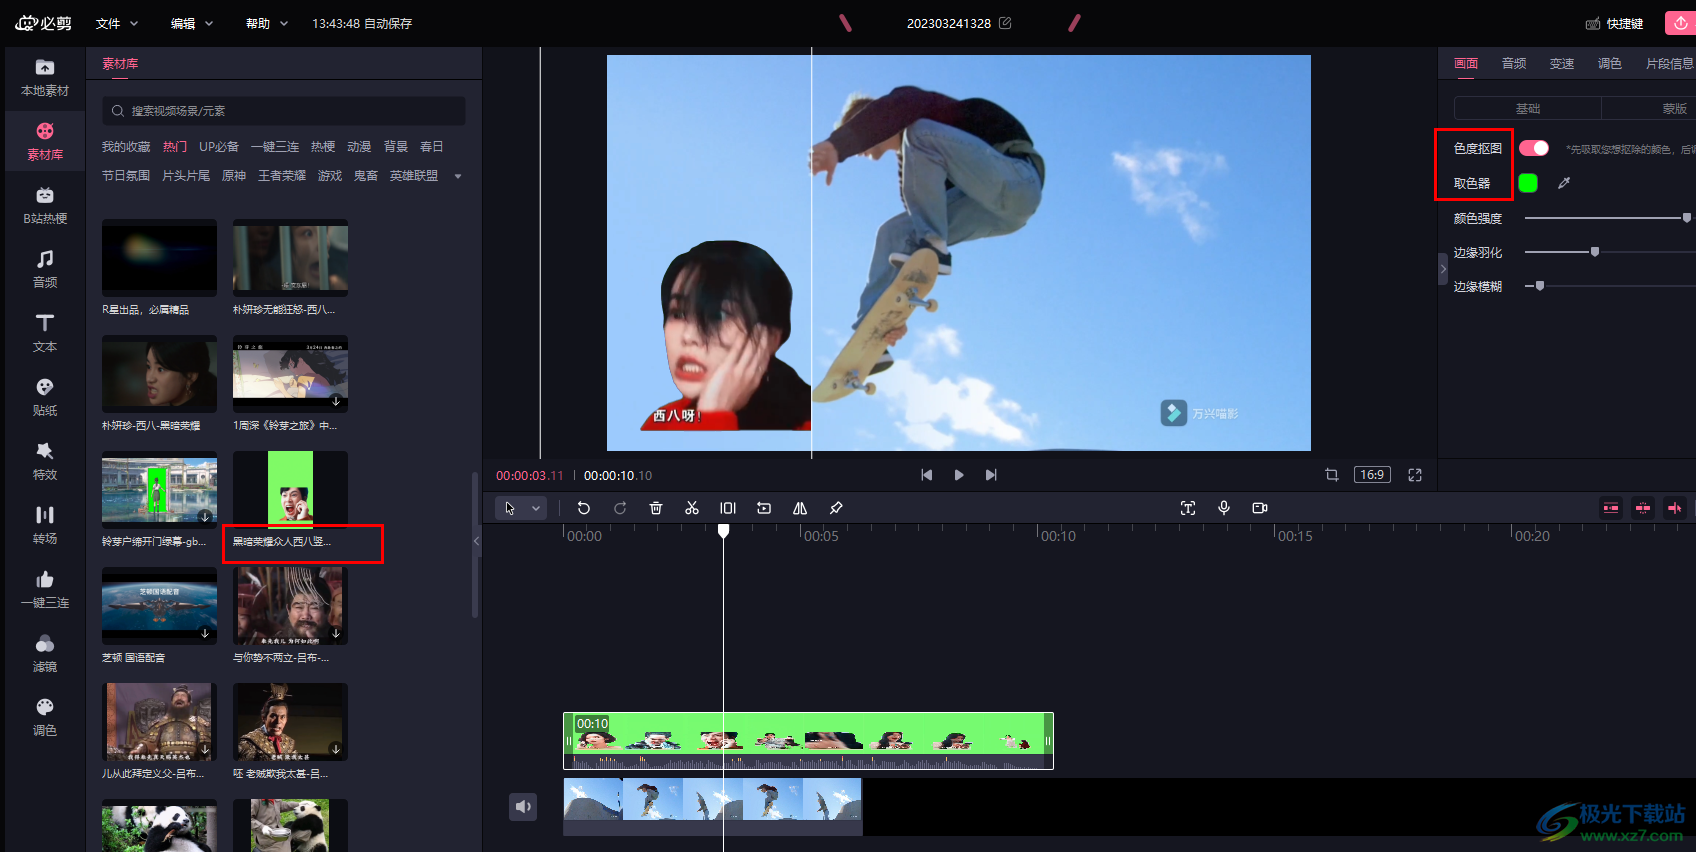Screen dimensions: 1696x852
Task: Split clip with the scissors tool
Action: pyautogui.click(x=692, y=508)
